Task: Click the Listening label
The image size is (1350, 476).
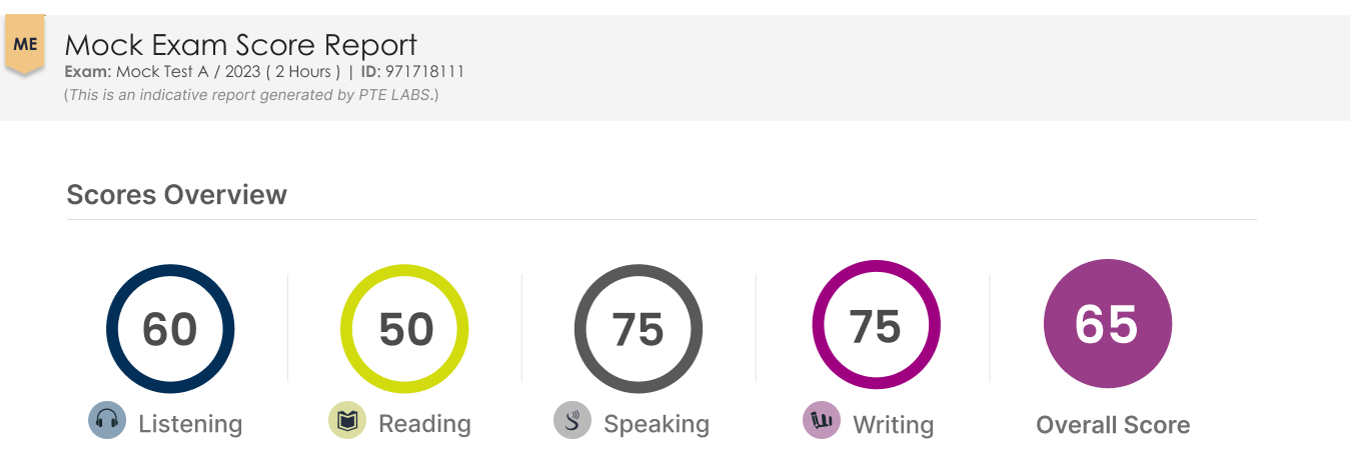Action: (x=190, y=424)
